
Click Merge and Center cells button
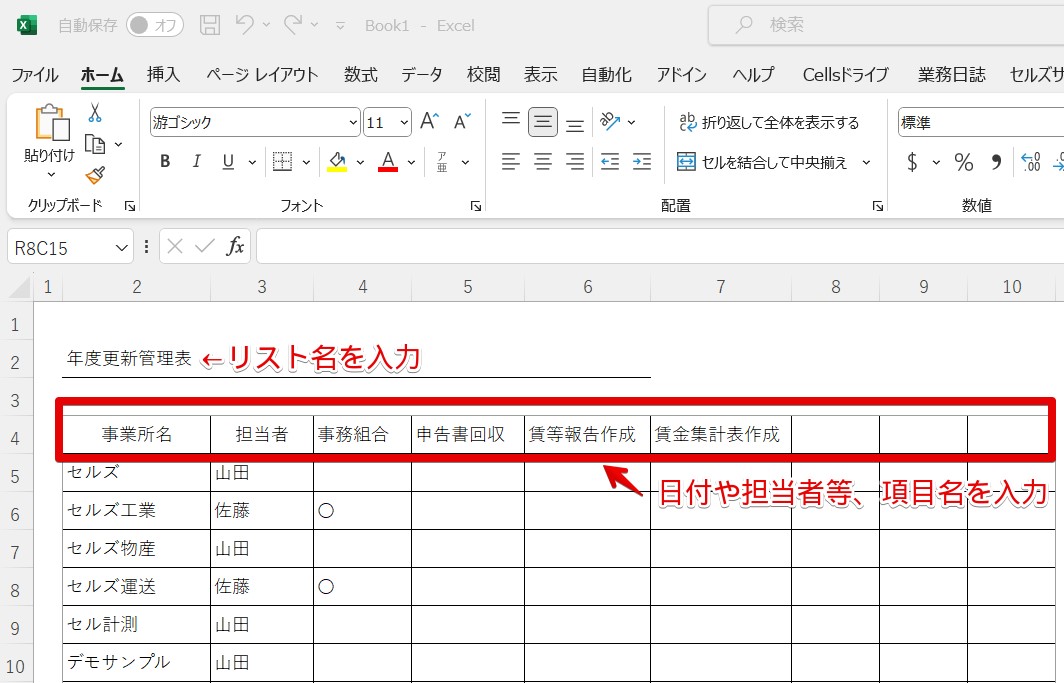pyautogui.click(x=763, y=162)
